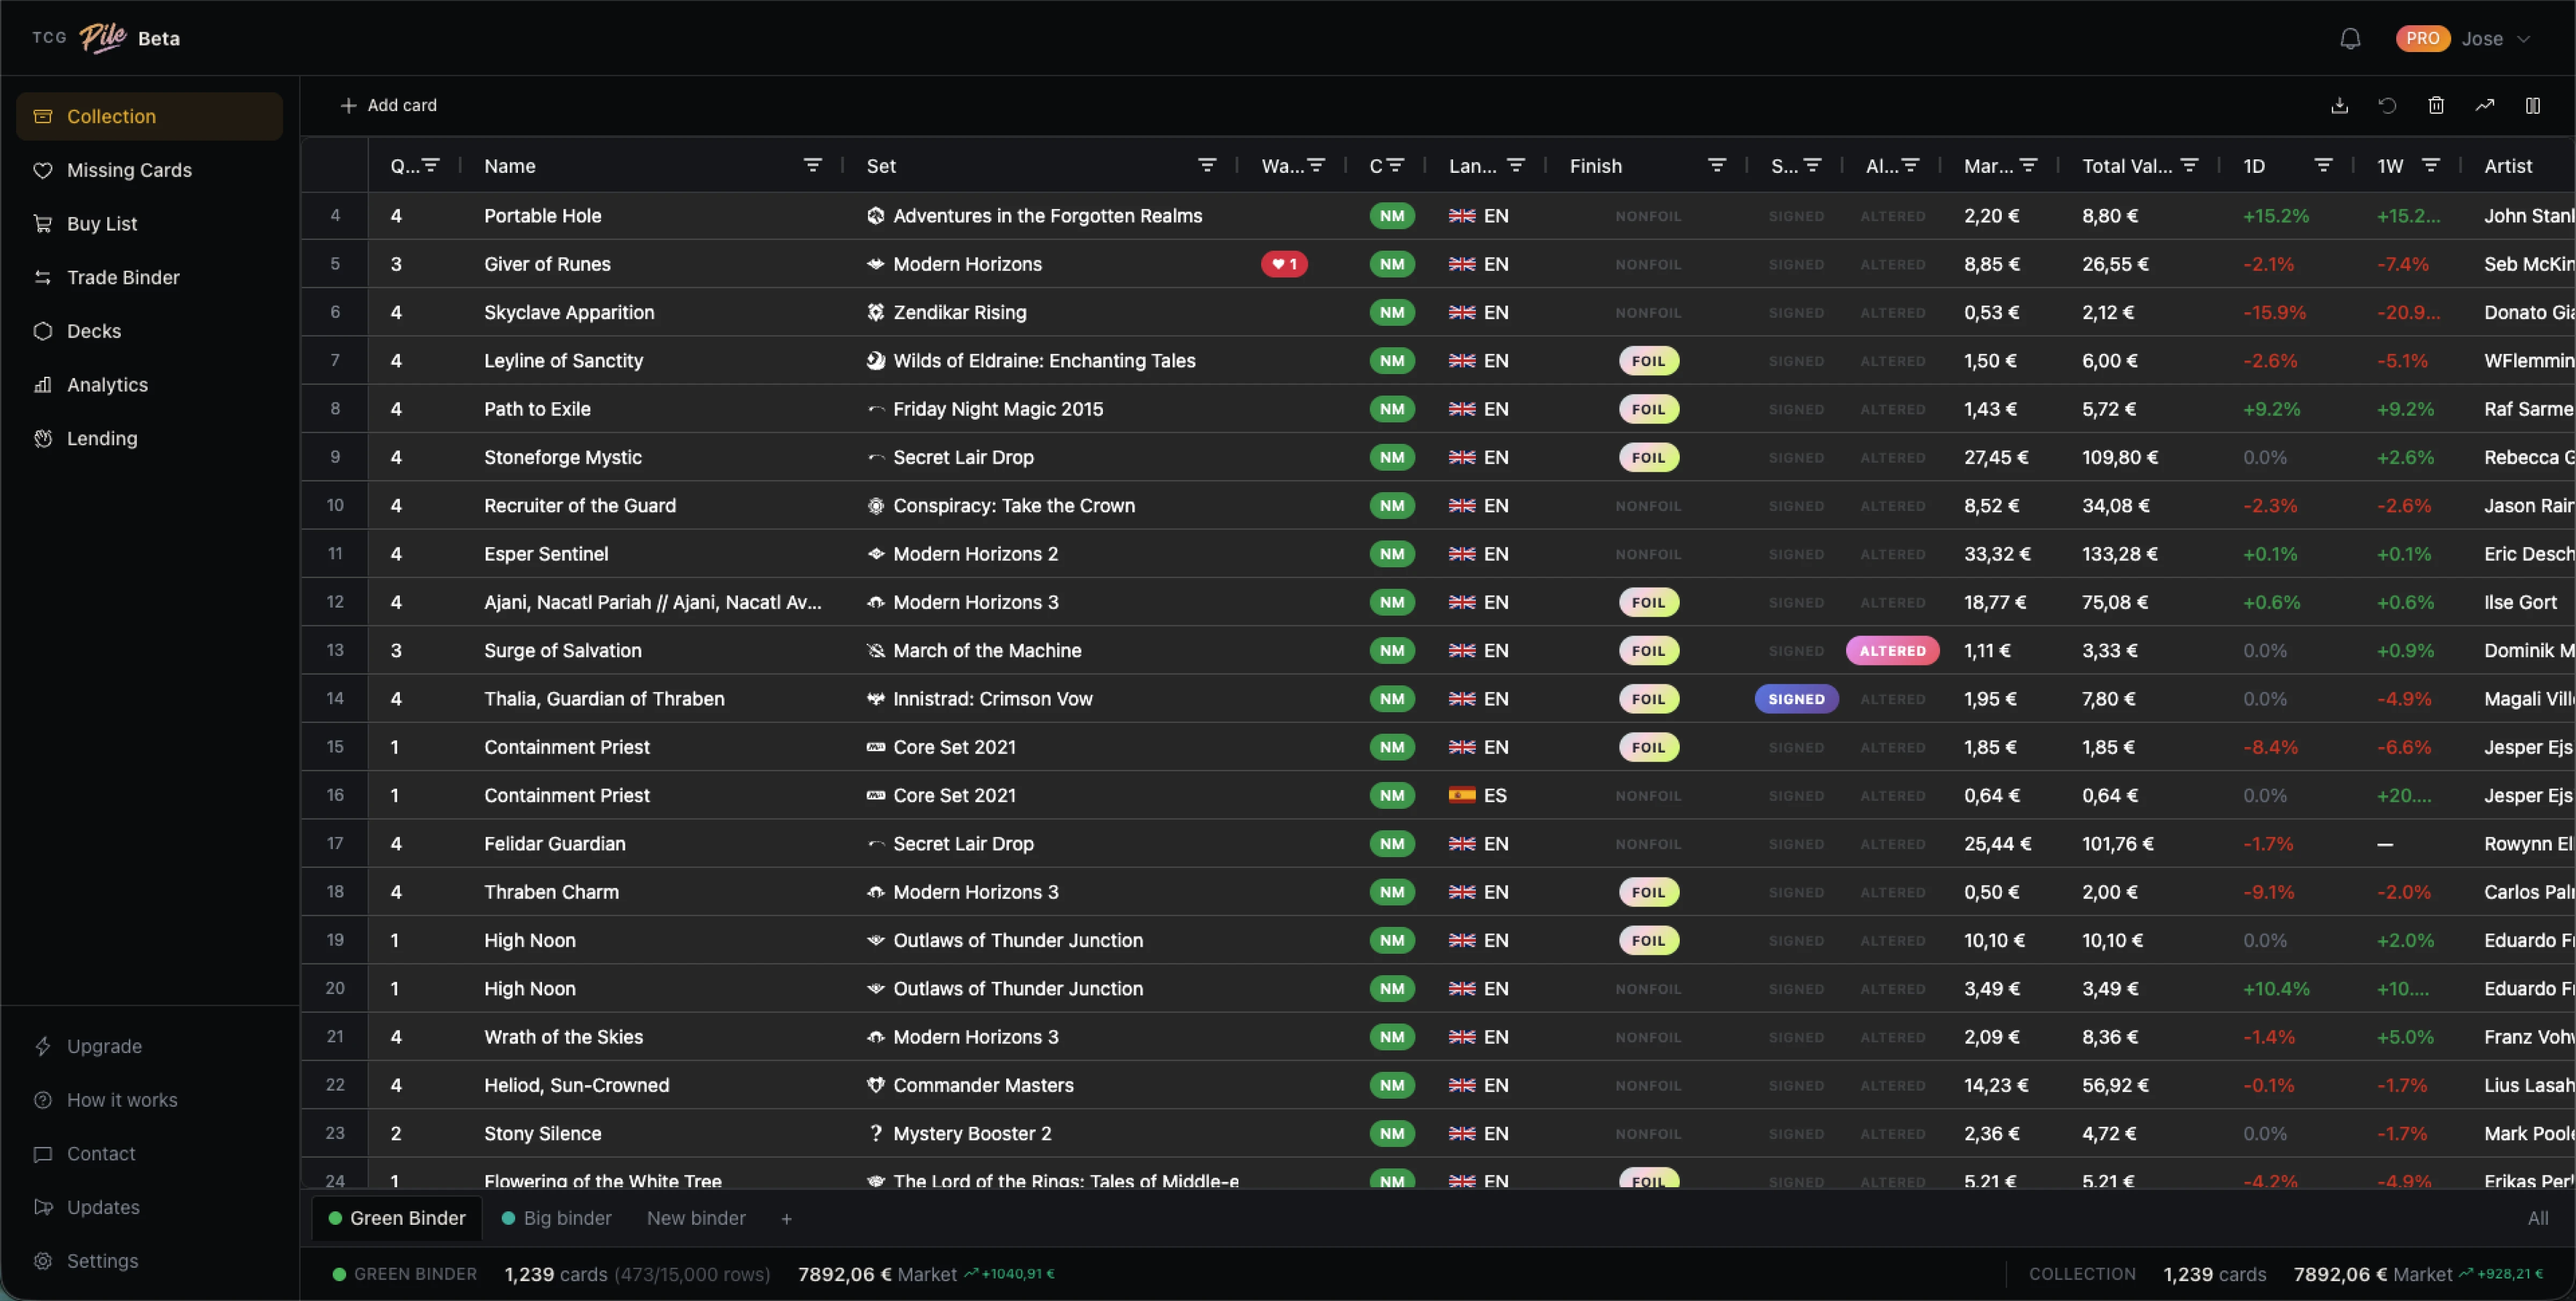This screenshot has height=1301, width=2576.
Task: Click the undo arrow icon
Action: 2387,106
